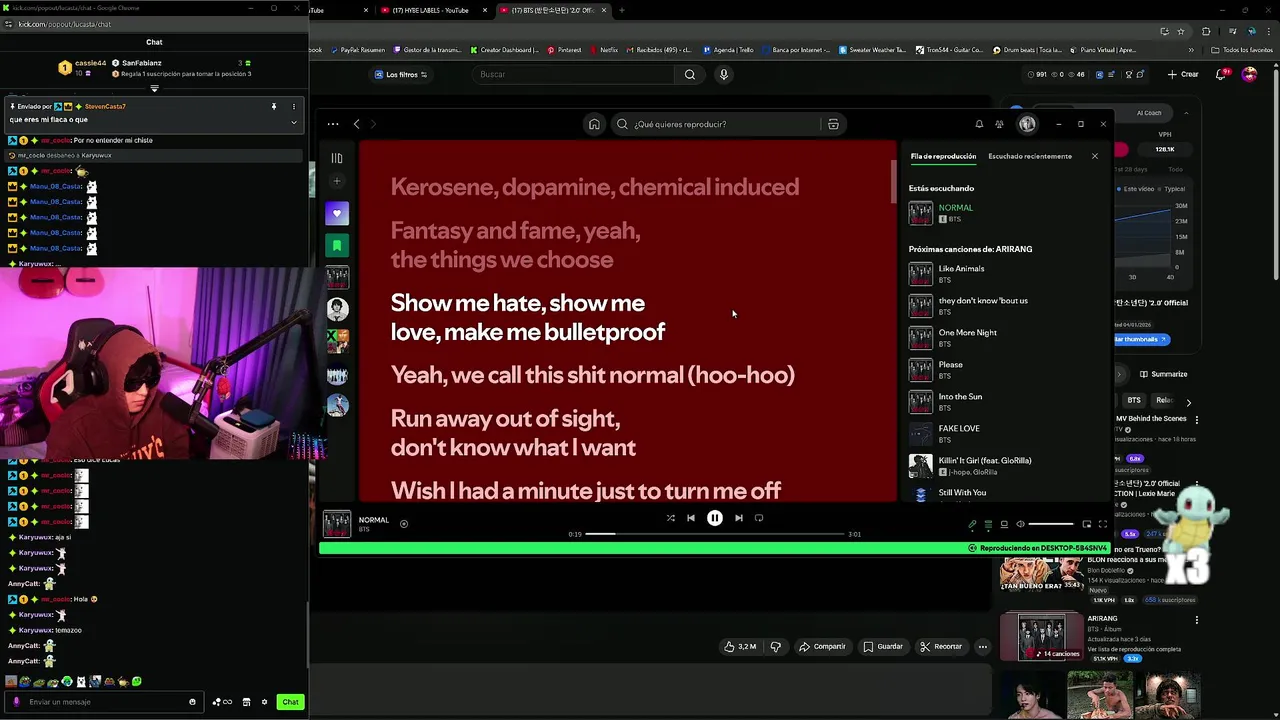Open Spotify connect to a device icon
The height and width of the screenshot is (720, 1280).
point(1004,524)
